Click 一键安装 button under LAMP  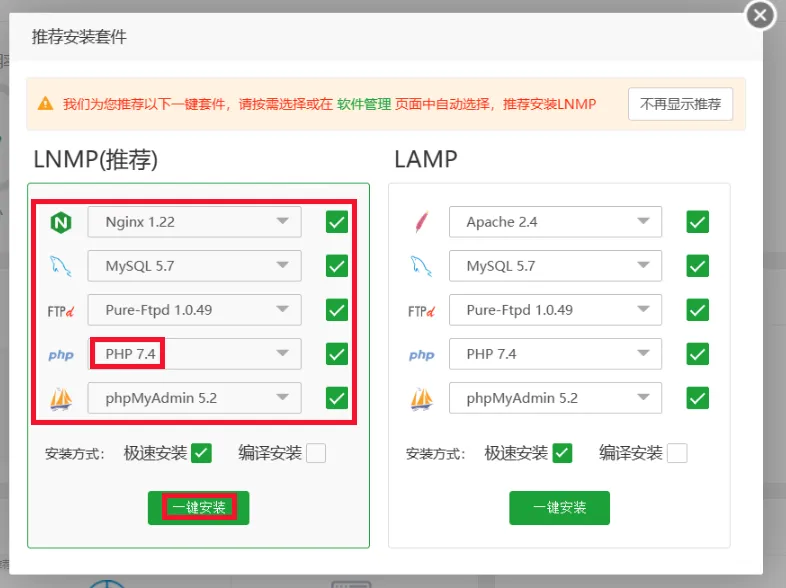(559, 508)
